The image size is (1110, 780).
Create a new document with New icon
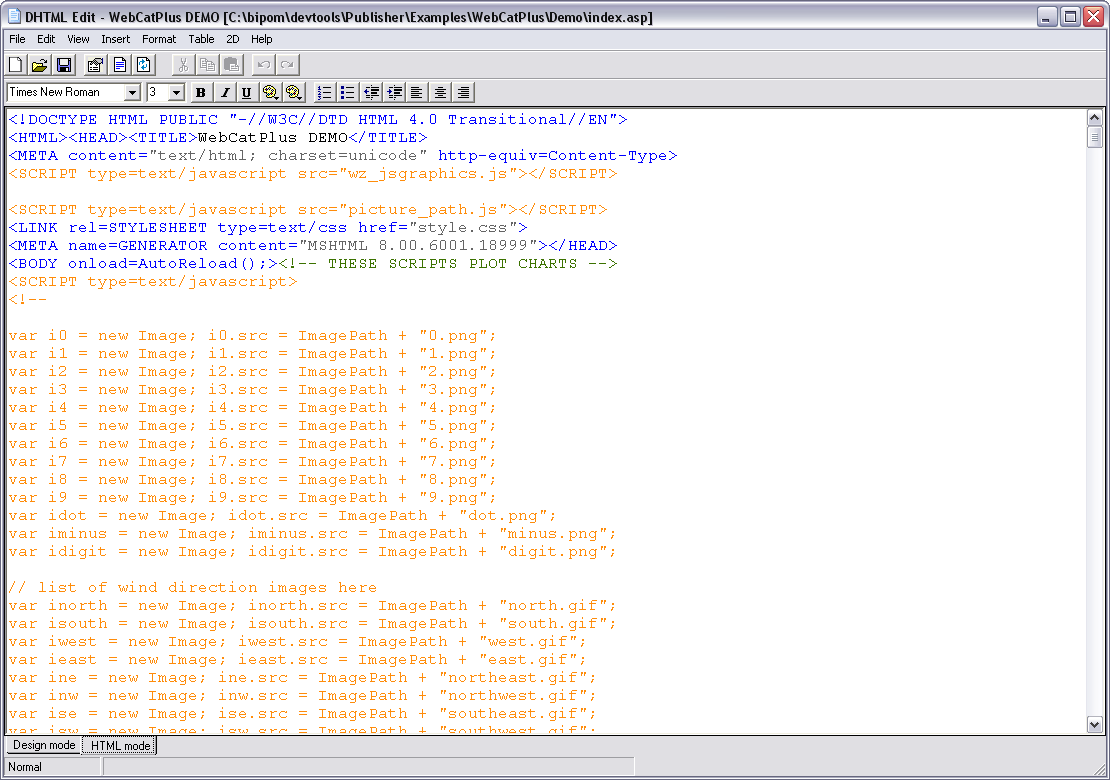point(16,65)
